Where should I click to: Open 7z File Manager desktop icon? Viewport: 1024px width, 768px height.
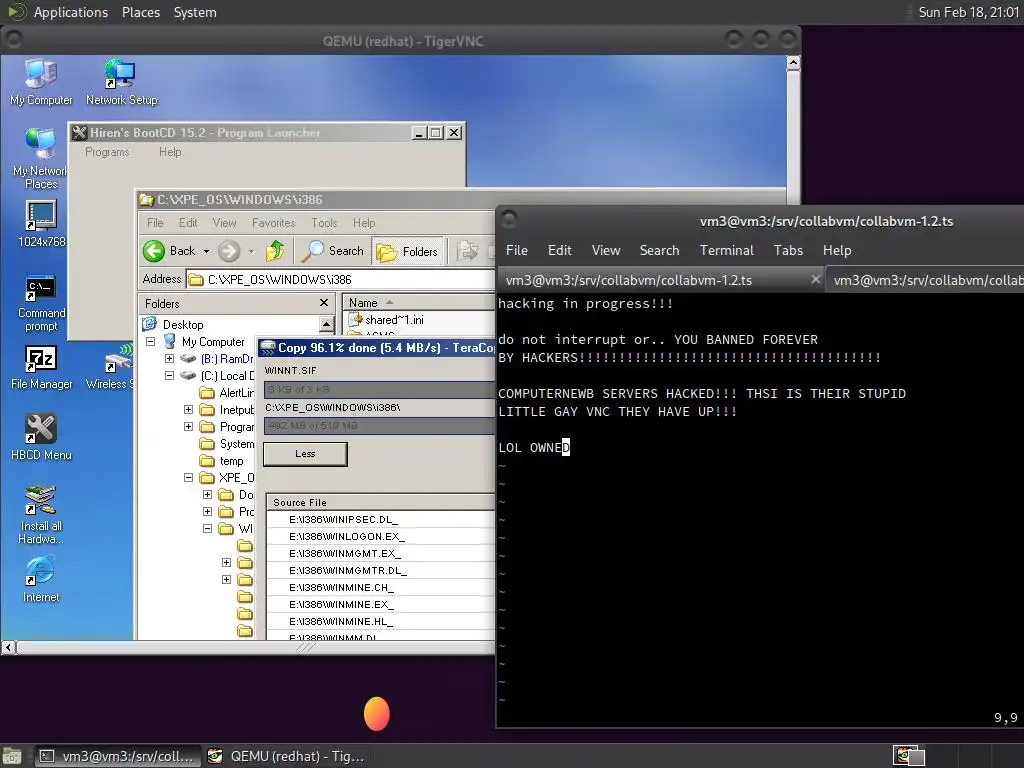click(x=41, y=368)
